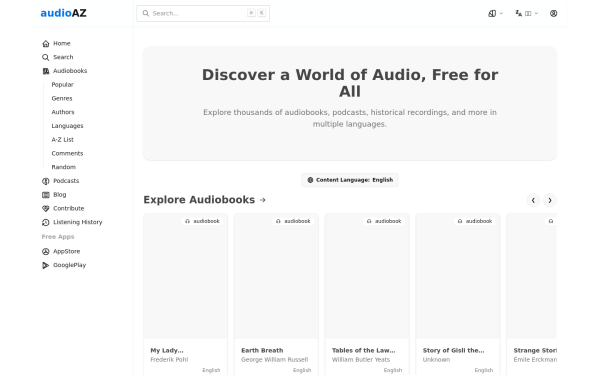
Task: Click Content Language: English button
Action: click(x=350, y=180)
